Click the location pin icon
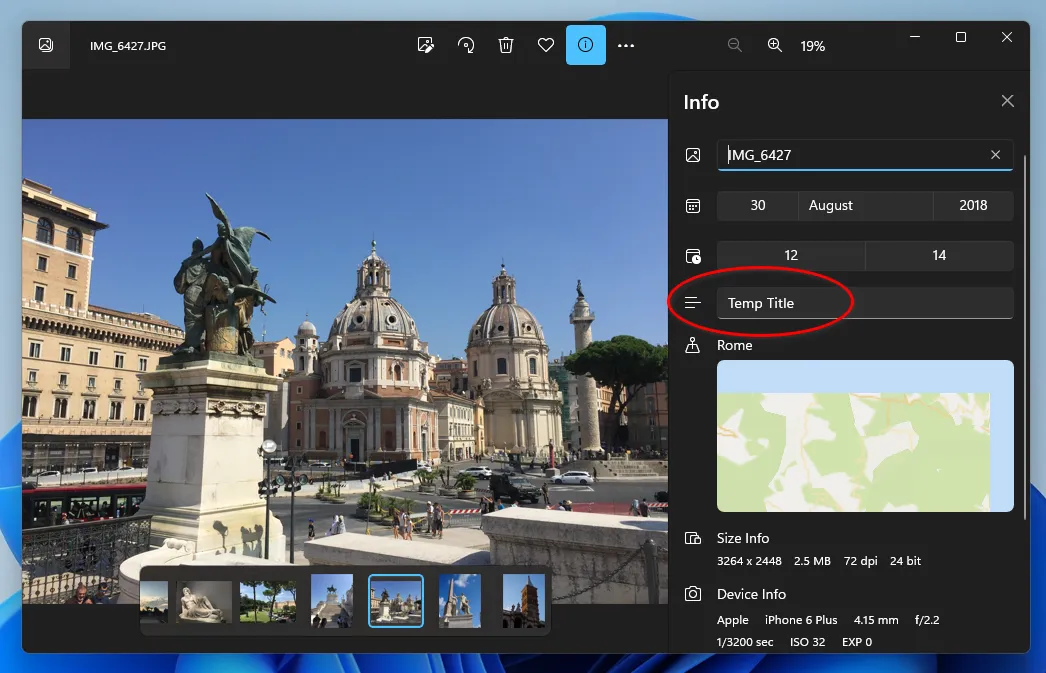Viewport: 1046px width, 673px height. click(x=692, y=345)
